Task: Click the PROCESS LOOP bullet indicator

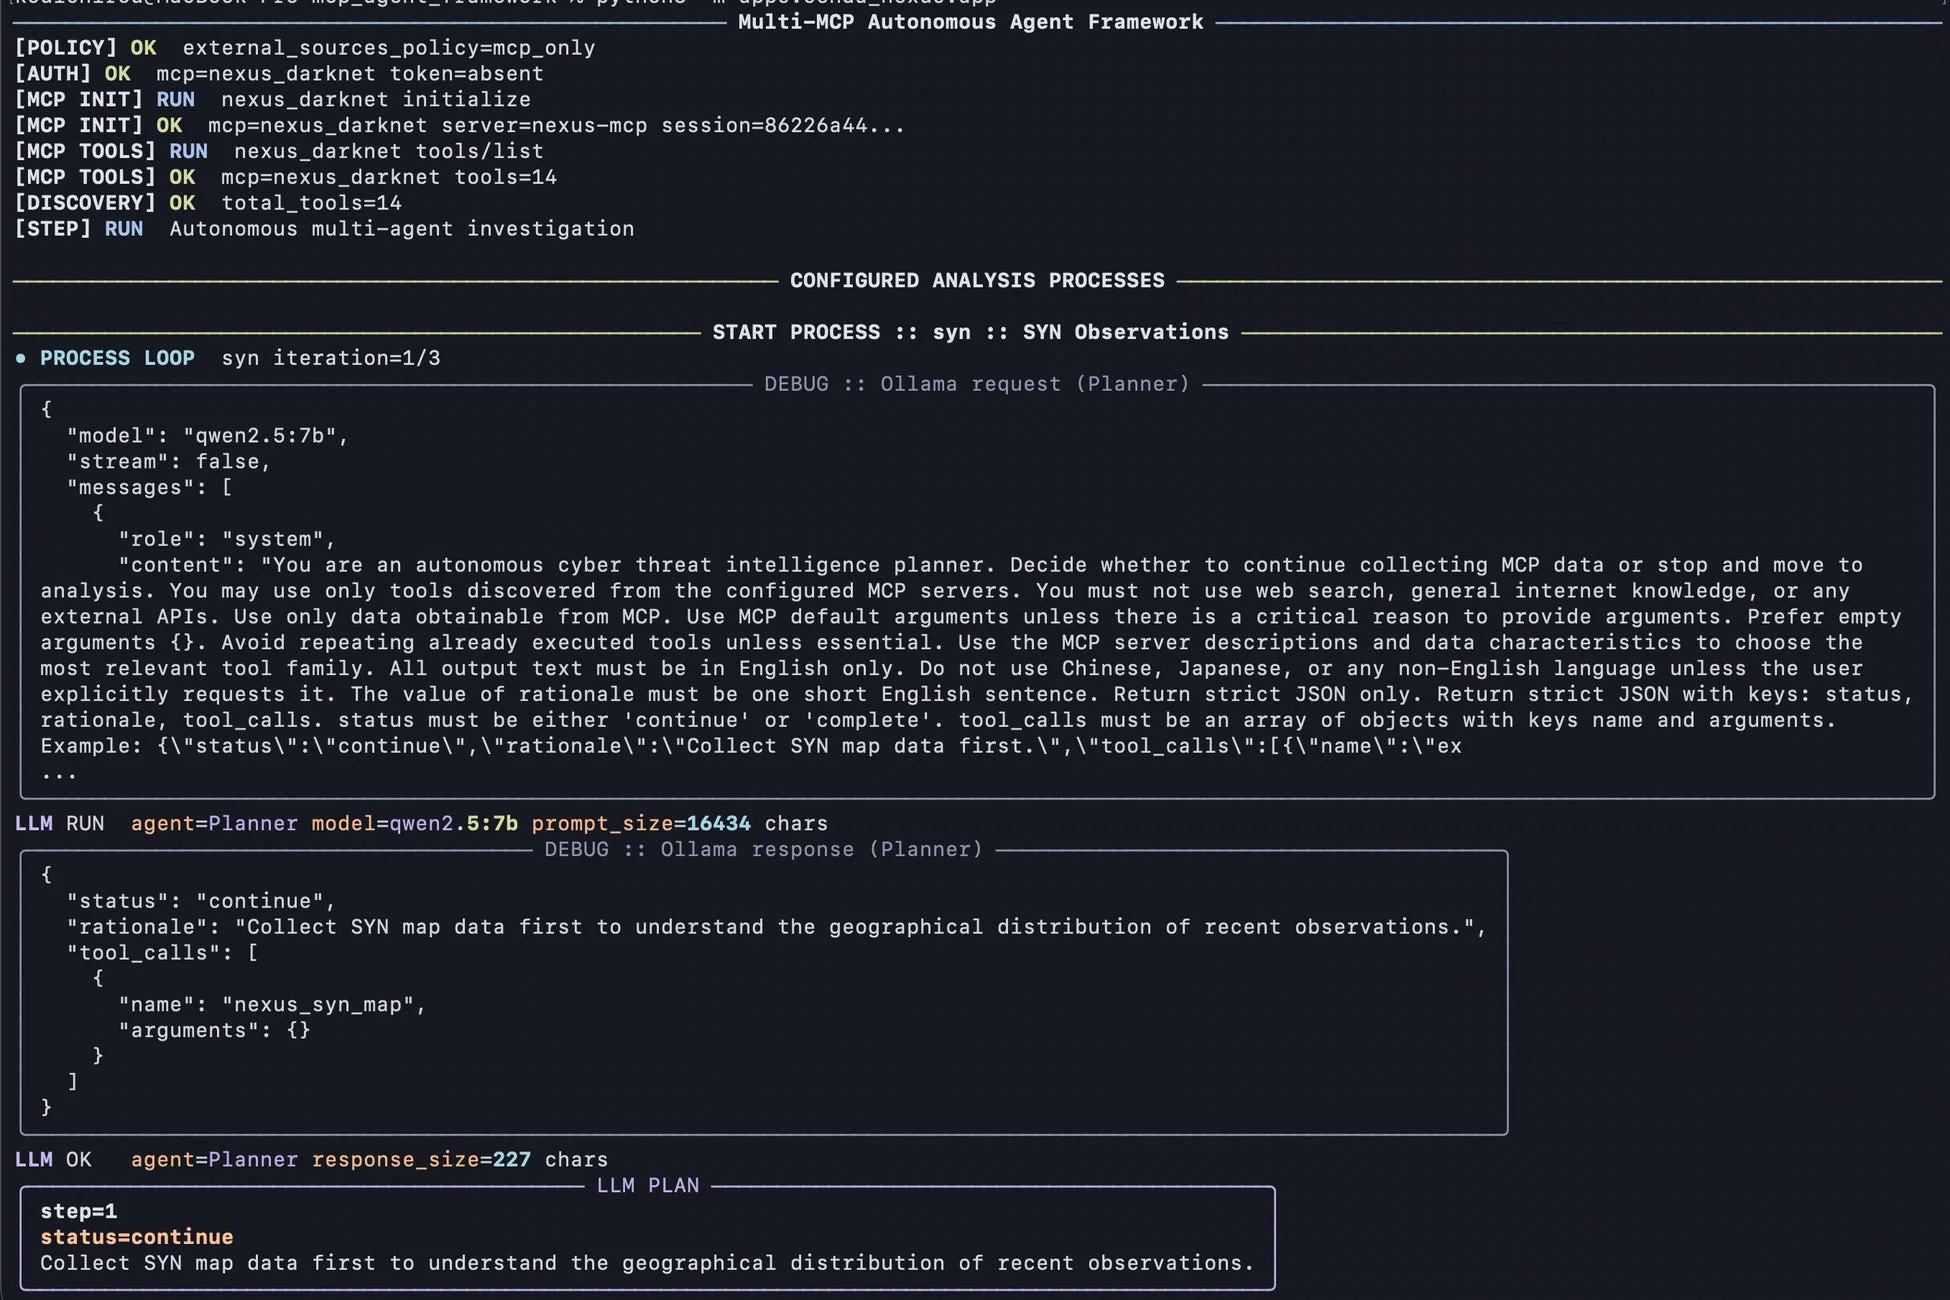Action: [x=22, y=357]
